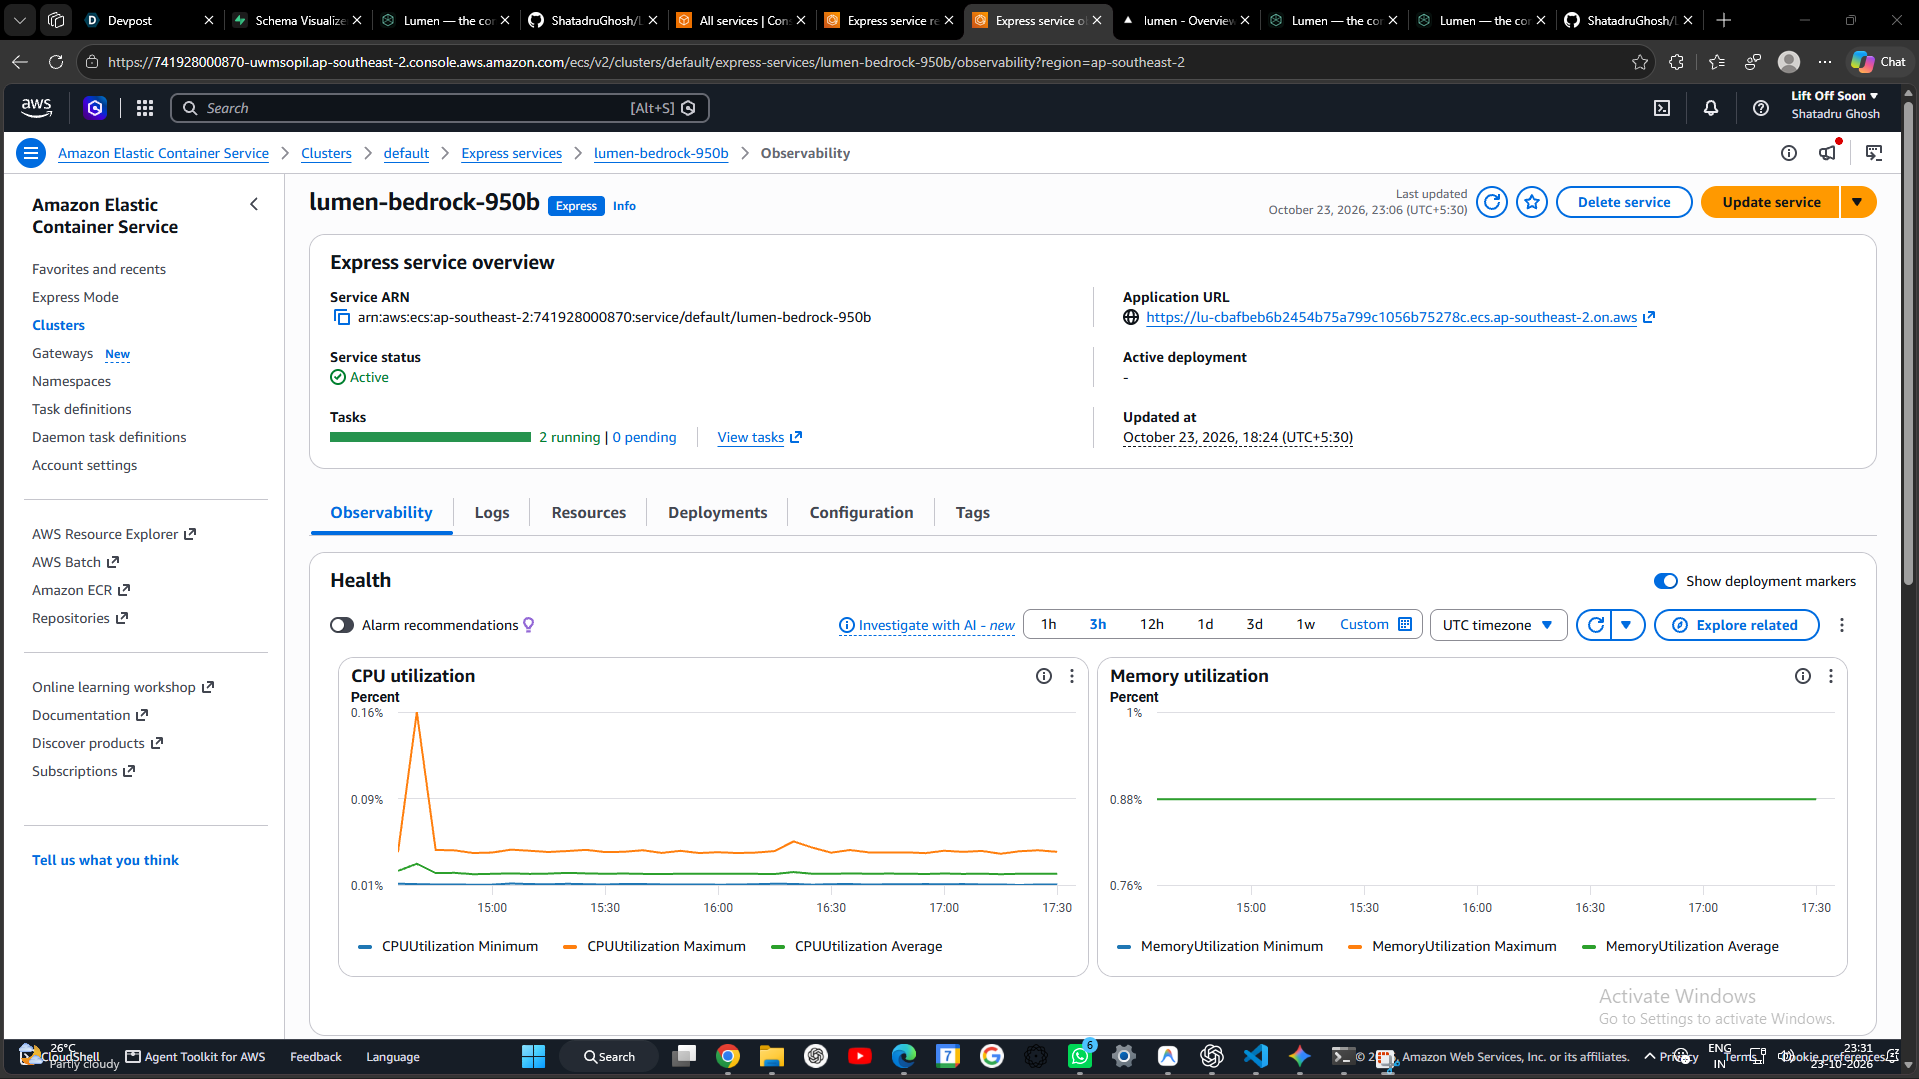Image resolution: width=1919 pixels, height=1079 pixels.
Task: Open the AWS help question mark
Action: (x=1761, y=108)
